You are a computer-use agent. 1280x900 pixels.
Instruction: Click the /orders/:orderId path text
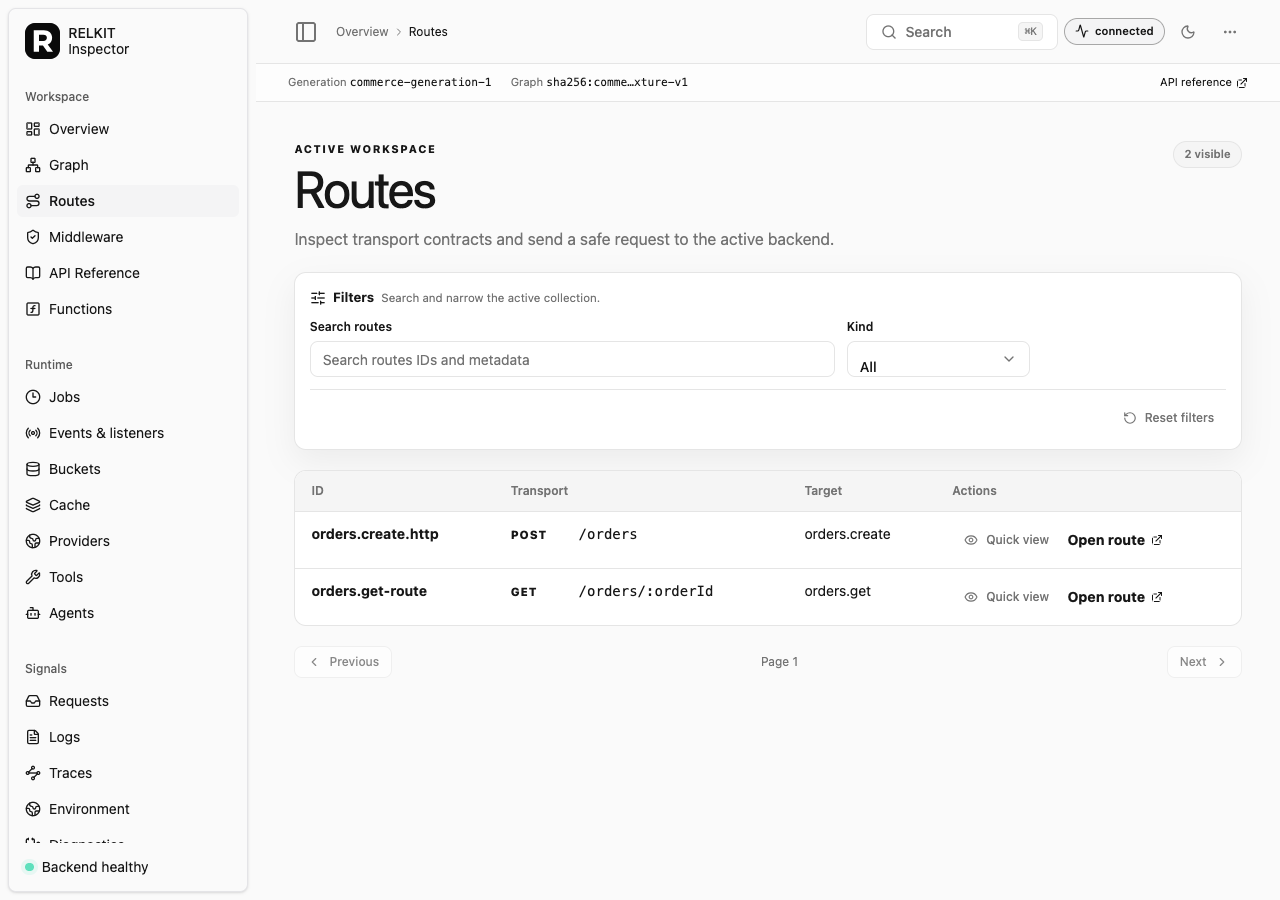[646, 591]
